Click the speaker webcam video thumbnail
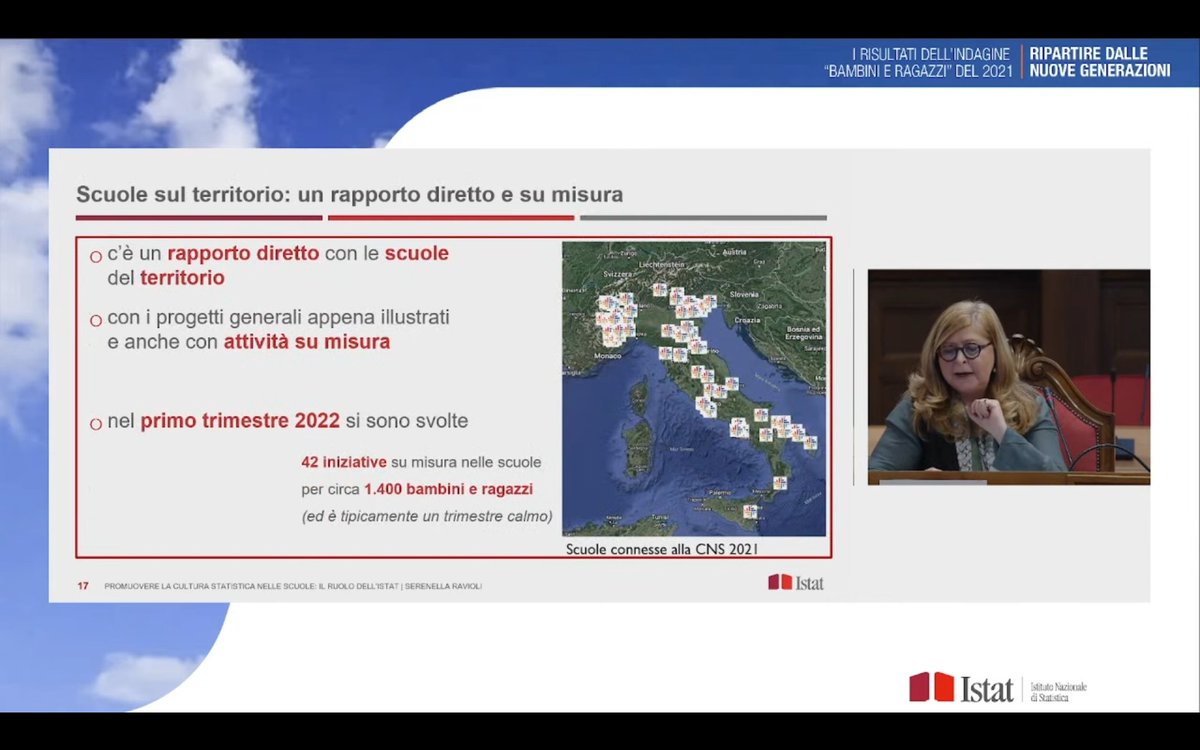This screenshot has height=750, width=1200. (x=1008, y=377)
